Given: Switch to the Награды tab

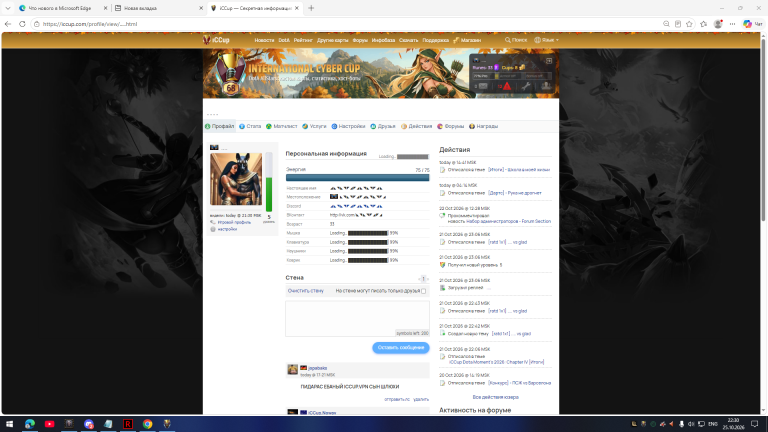Looking at the screenshot, I should point(483,126).
